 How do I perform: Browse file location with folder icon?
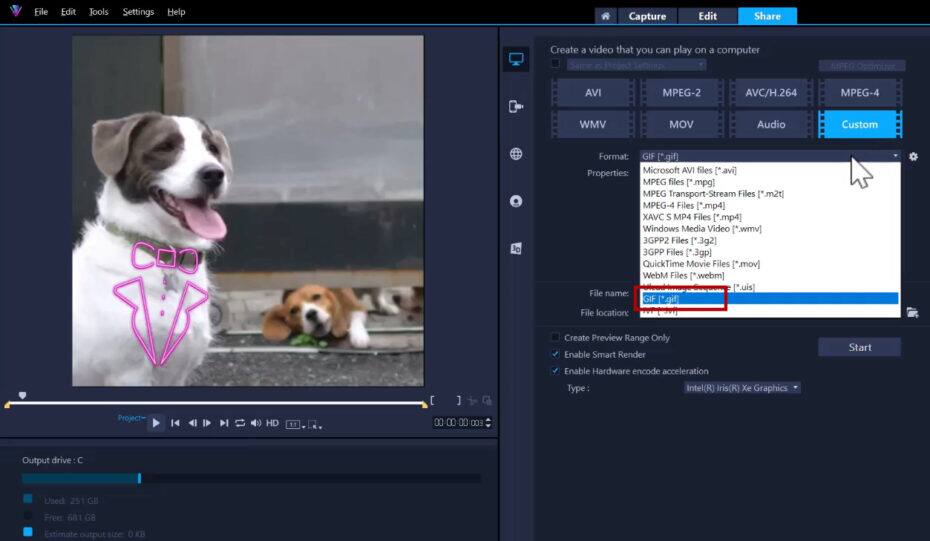click(912, 313)
